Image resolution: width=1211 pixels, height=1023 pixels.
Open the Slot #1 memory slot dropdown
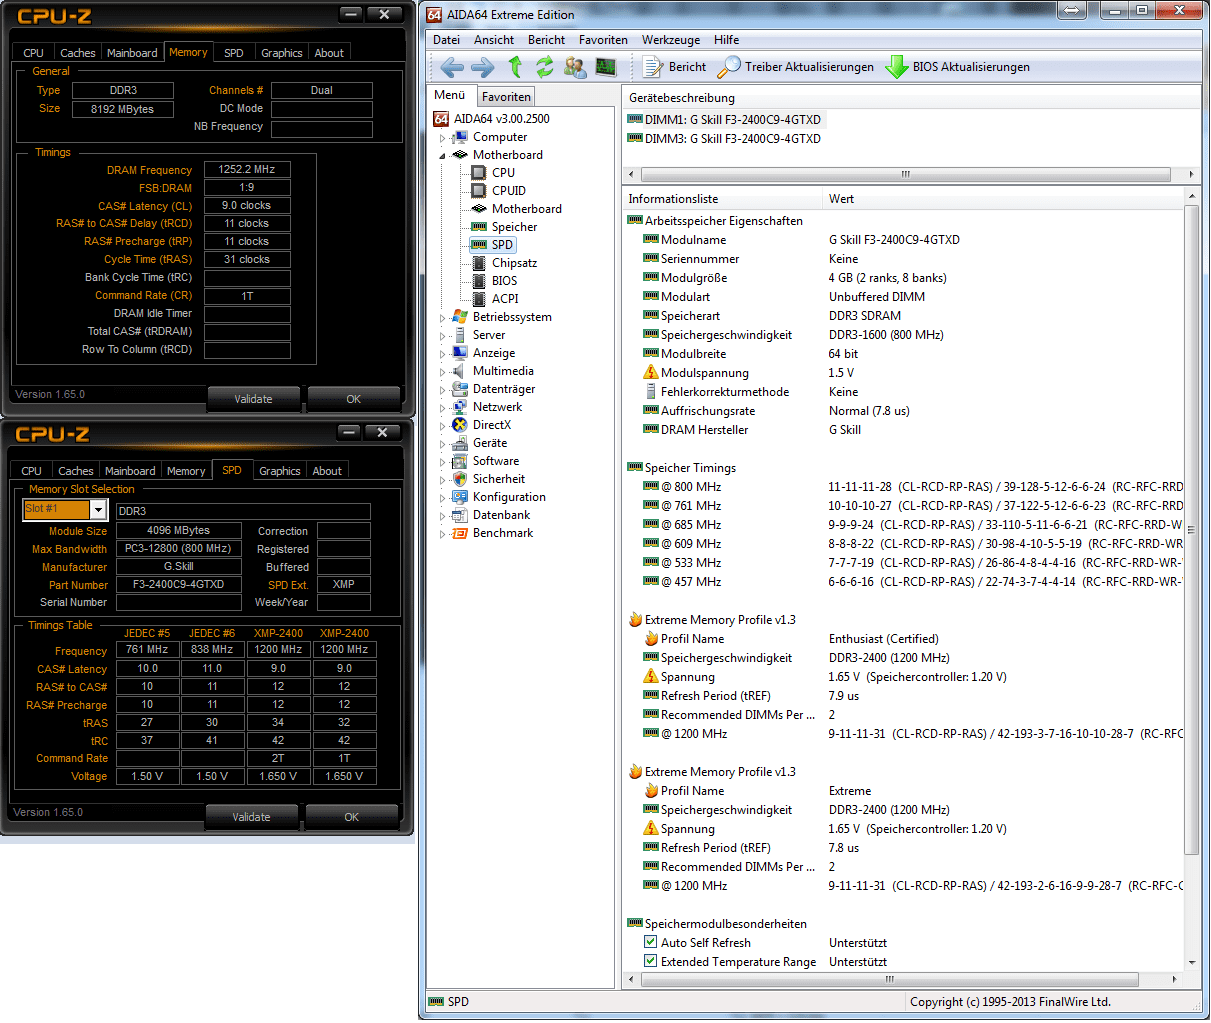[x=98, y=510]
